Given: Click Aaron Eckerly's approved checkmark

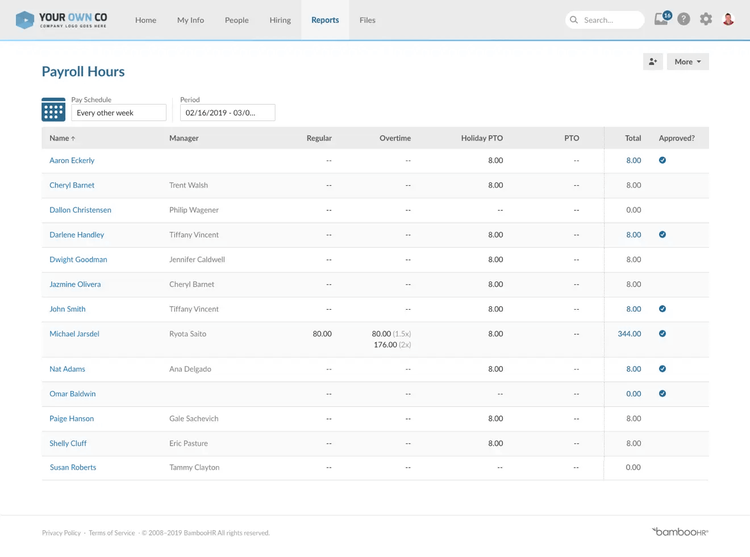Looking at the screenshot, I should click(662, 160).
